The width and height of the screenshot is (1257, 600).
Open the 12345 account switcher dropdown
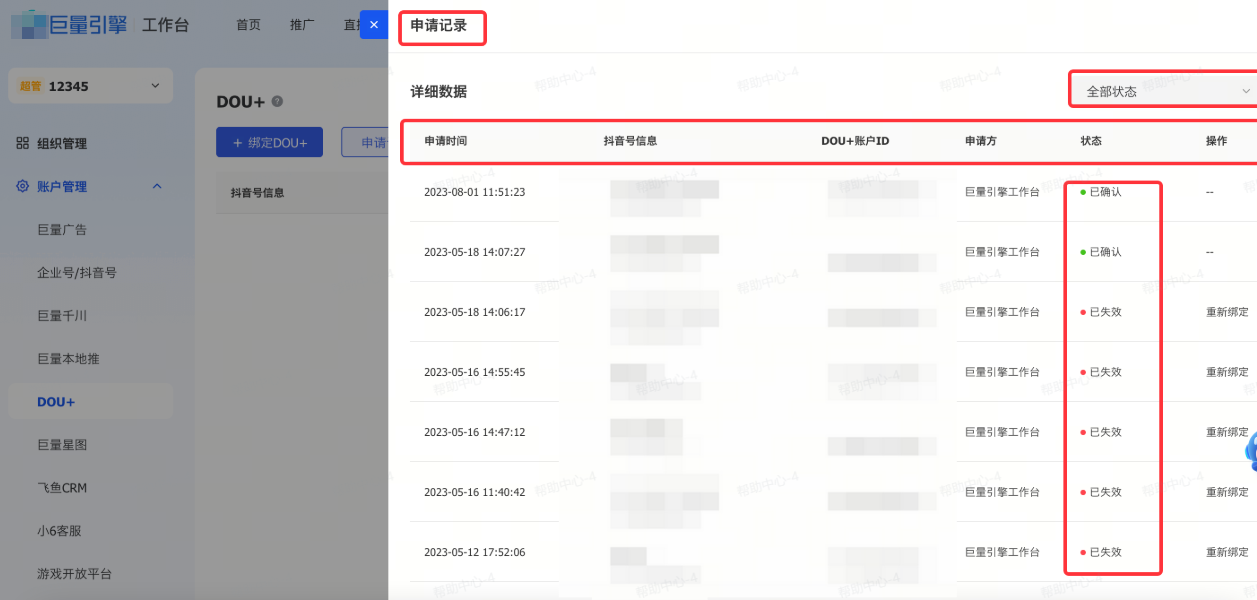[90, 86]
